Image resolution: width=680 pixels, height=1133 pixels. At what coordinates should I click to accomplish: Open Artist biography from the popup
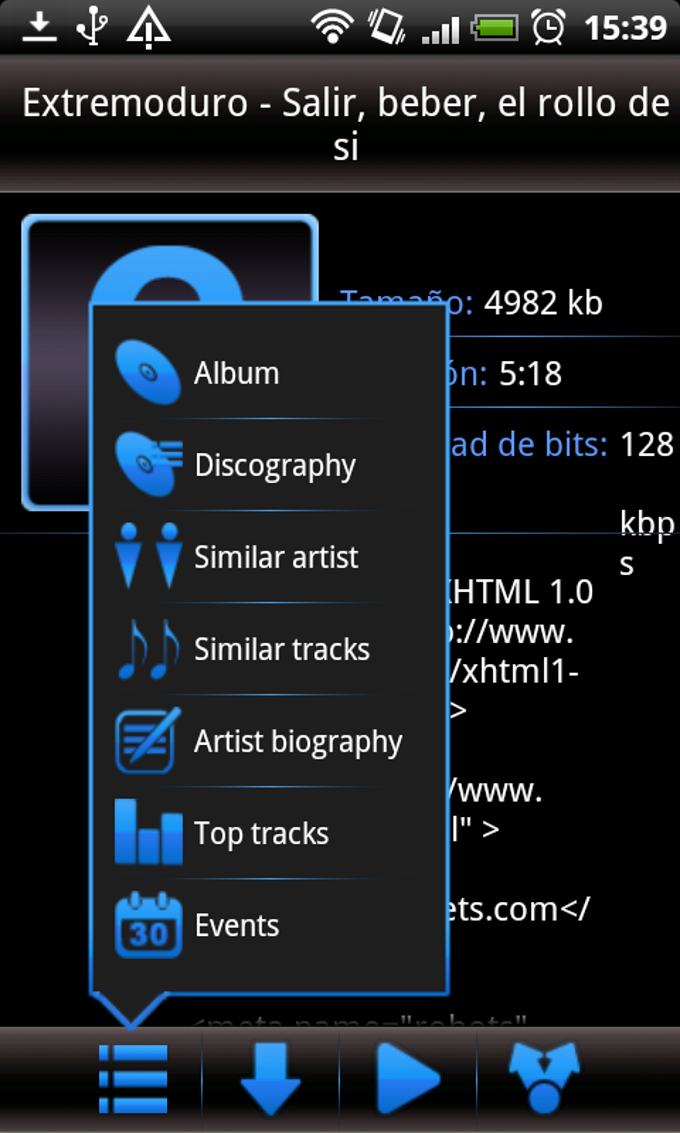[270, 741]
